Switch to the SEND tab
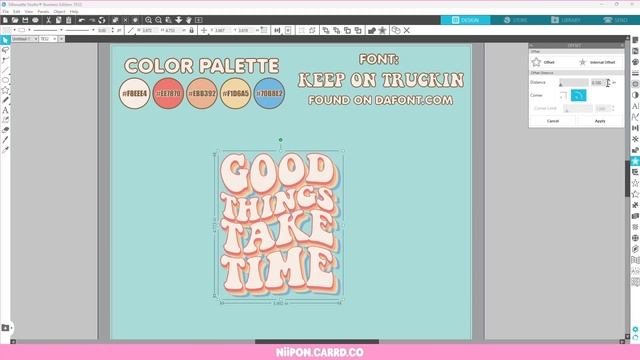Screen dimensions: 640x360 tap(615, 20)
